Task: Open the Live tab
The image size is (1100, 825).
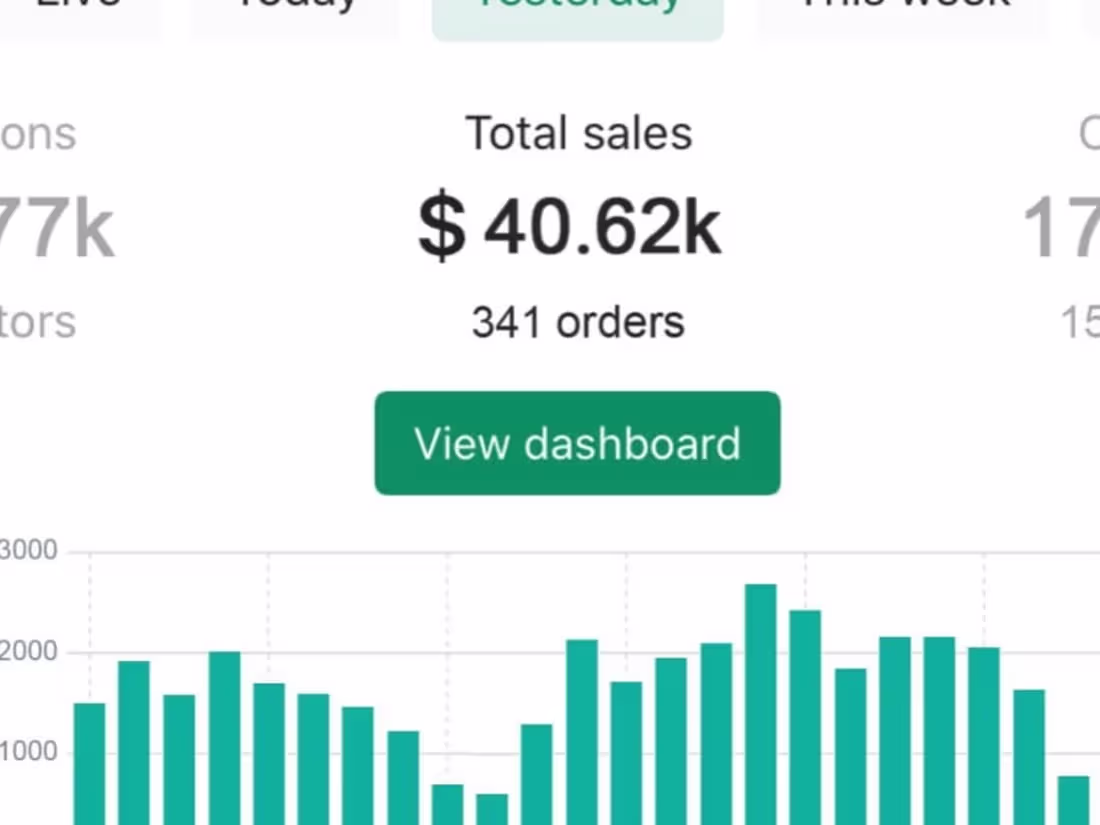Action: pyautogui.click(x=78, y=10)
